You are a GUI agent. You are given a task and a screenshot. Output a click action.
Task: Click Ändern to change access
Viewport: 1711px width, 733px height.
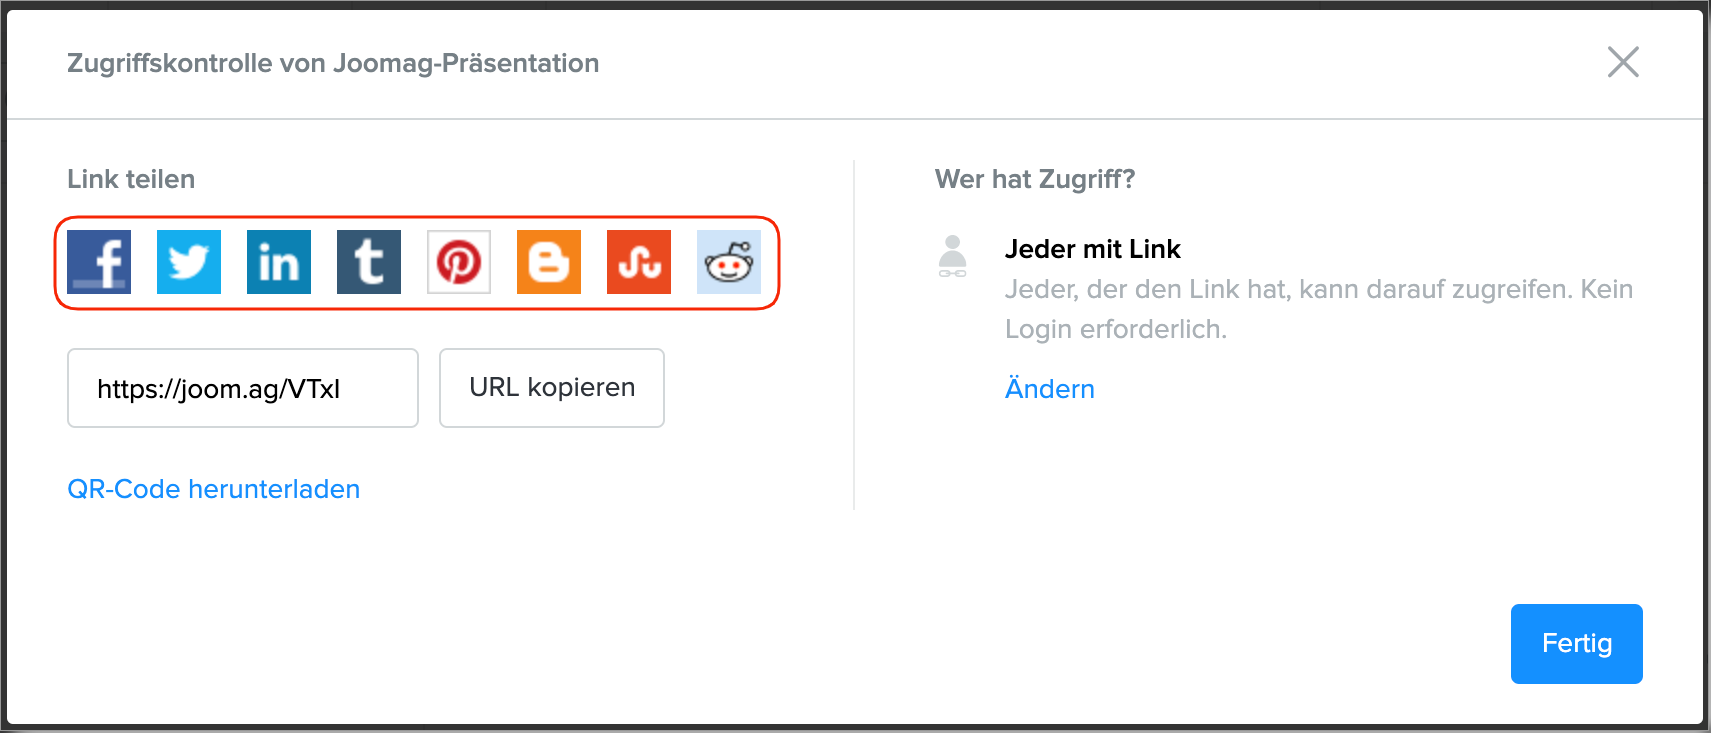(x=1050, y=389)
